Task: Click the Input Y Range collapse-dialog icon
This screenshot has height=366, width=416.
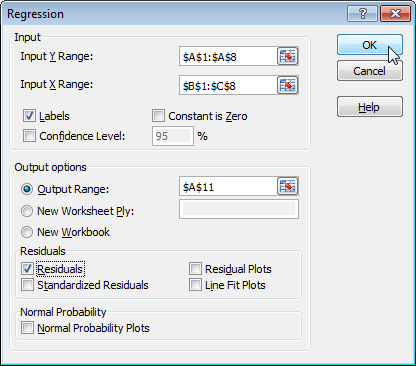Action: 288,56
